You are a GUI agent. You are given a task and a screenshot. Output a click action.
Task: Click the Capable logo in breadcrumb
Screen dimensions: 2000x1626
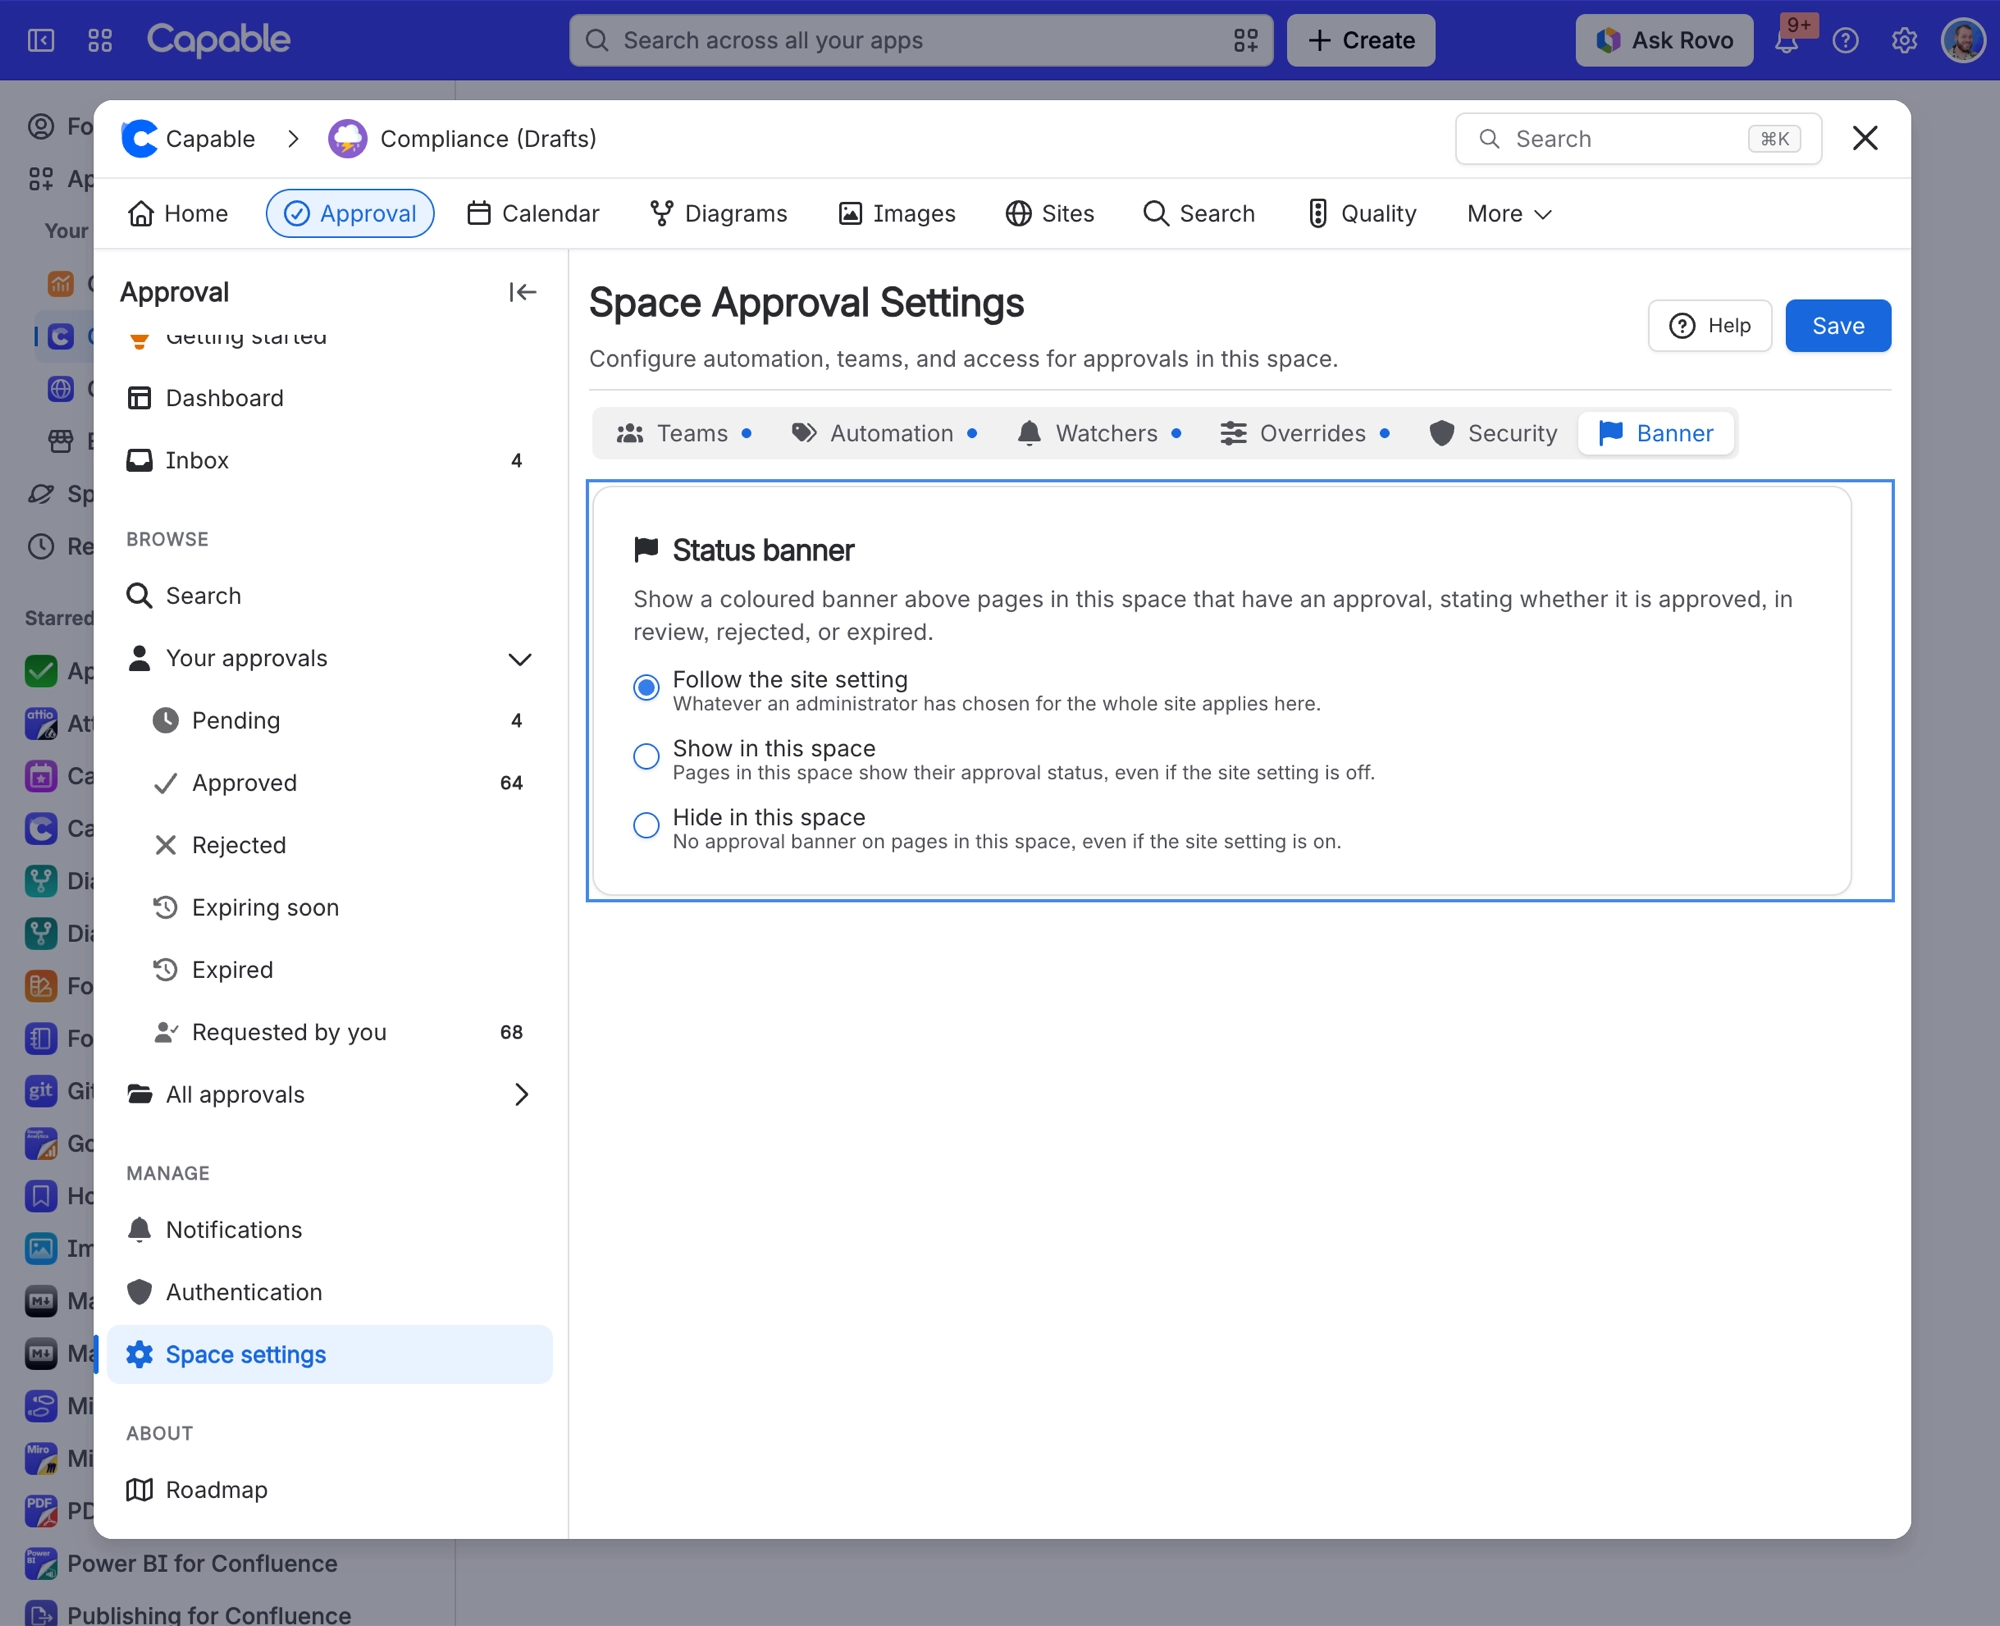[x=140, y=139]
